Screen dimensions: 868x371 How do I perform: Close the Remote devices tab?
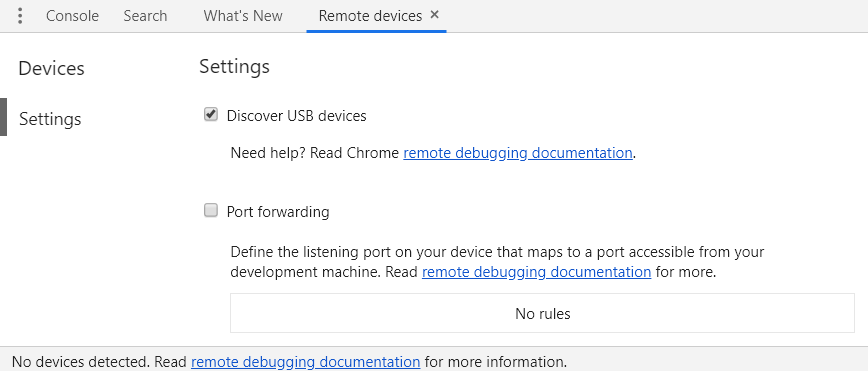435,15
